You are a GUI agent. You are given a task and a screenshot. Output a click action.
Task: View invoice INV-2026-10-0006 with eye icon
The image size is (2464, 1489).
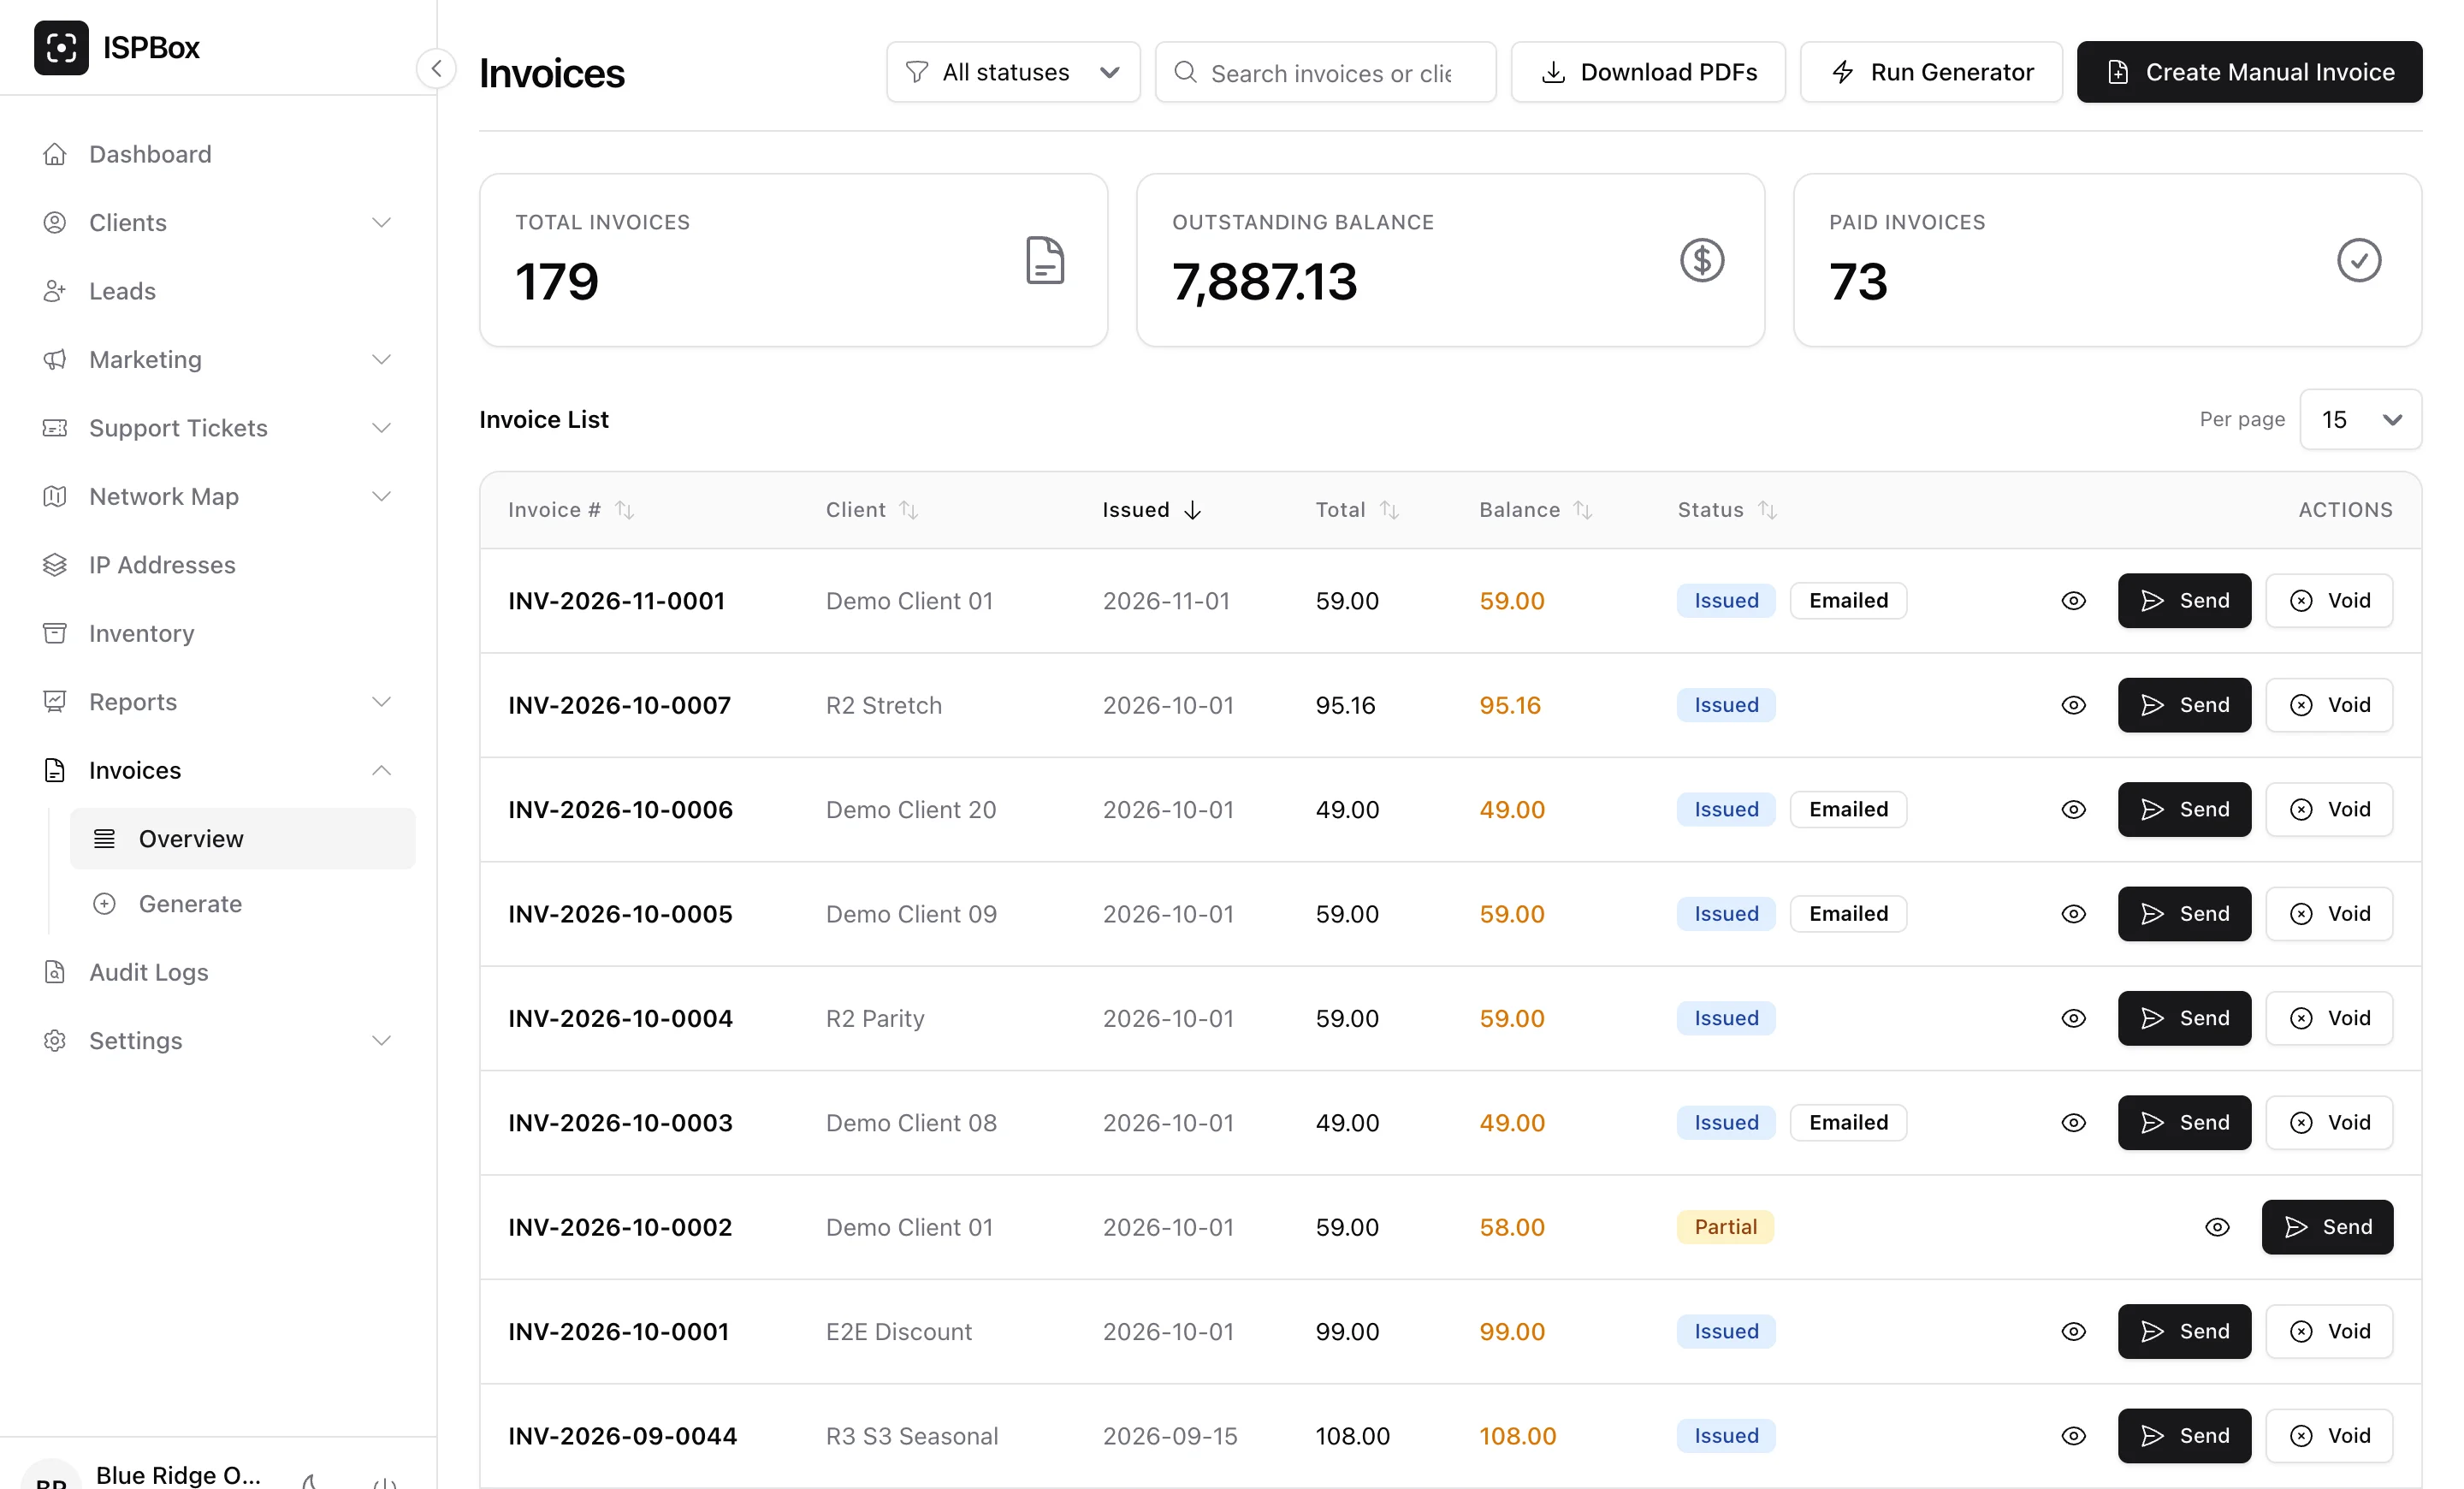2073,810
